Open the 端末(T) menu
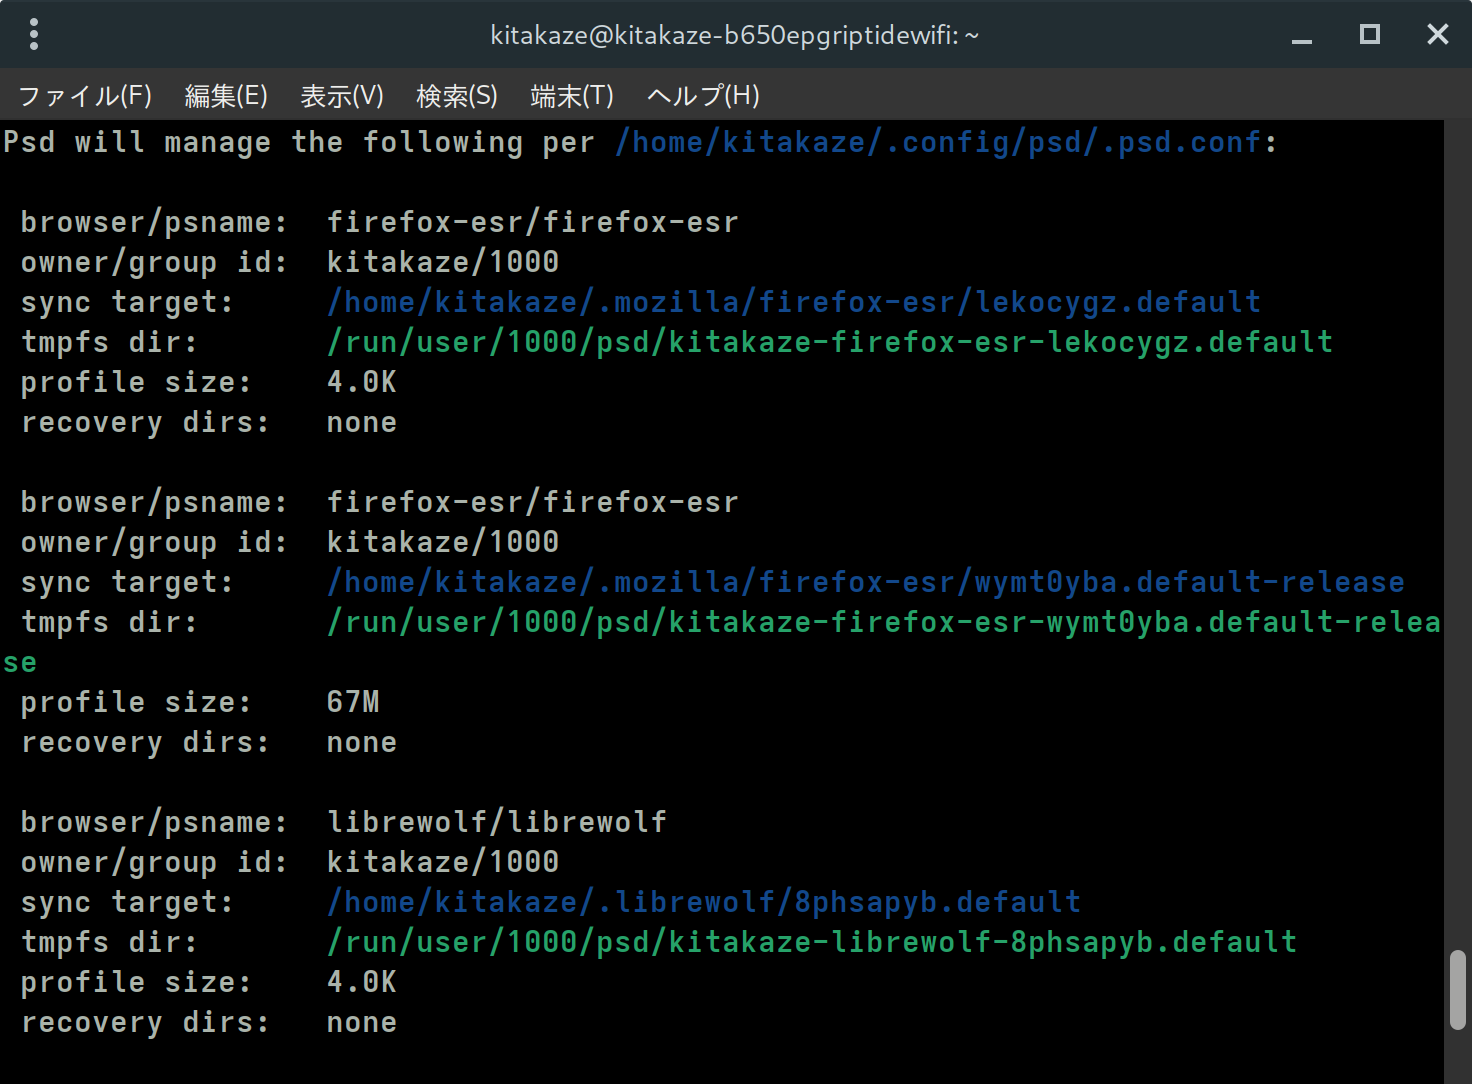The width and height of the screenshot is (1472, 1084). click(572, 95)
